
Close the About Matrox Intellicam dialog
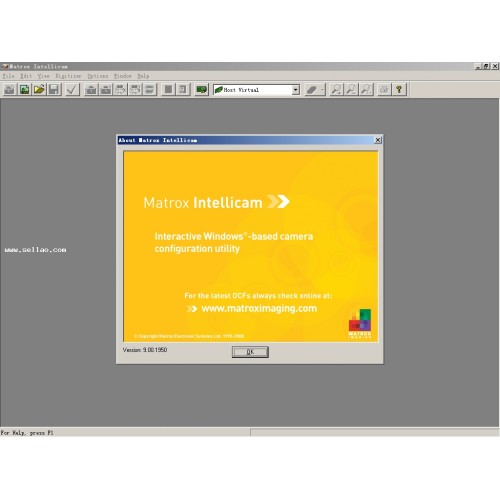click(x=378, y=140)
